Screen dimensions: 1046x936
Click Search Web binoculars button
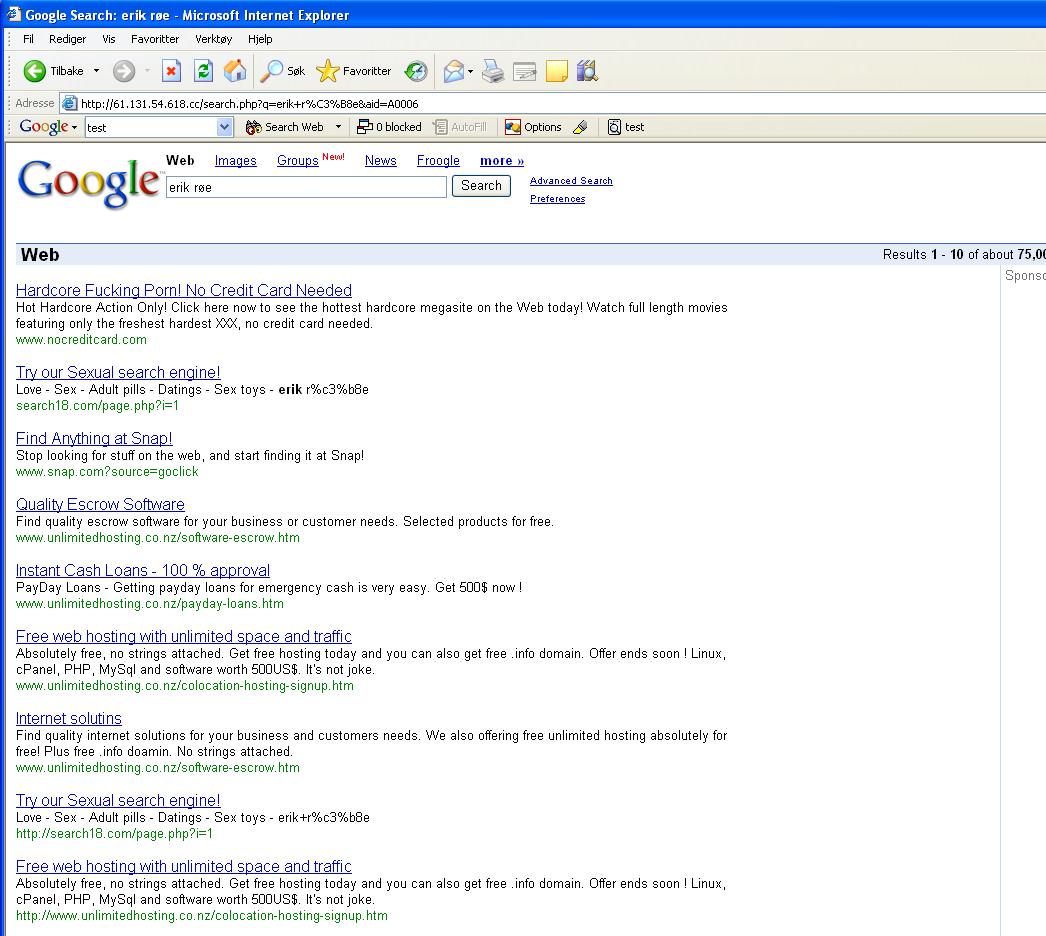coord(285,127)
